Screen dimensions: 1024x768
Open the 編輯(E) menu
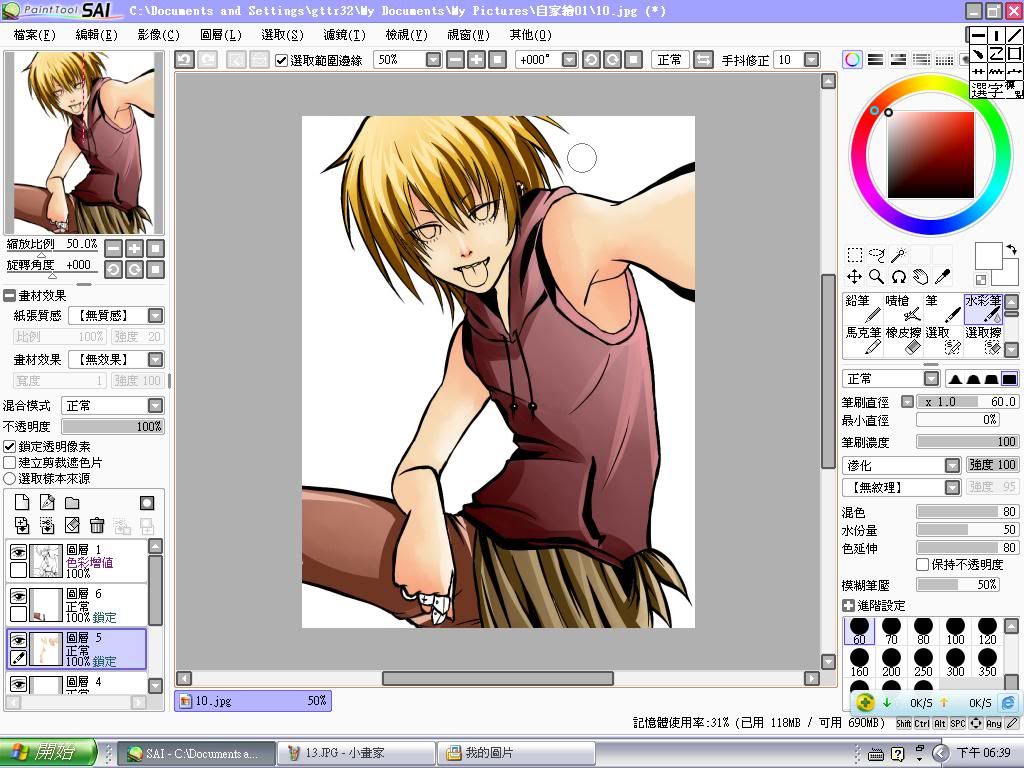pos(97,35)
